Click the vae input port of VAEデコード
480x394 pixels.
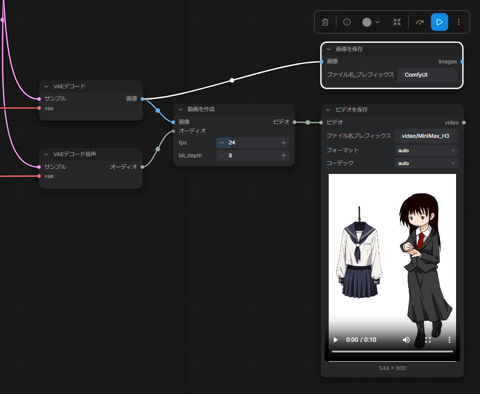39,108
